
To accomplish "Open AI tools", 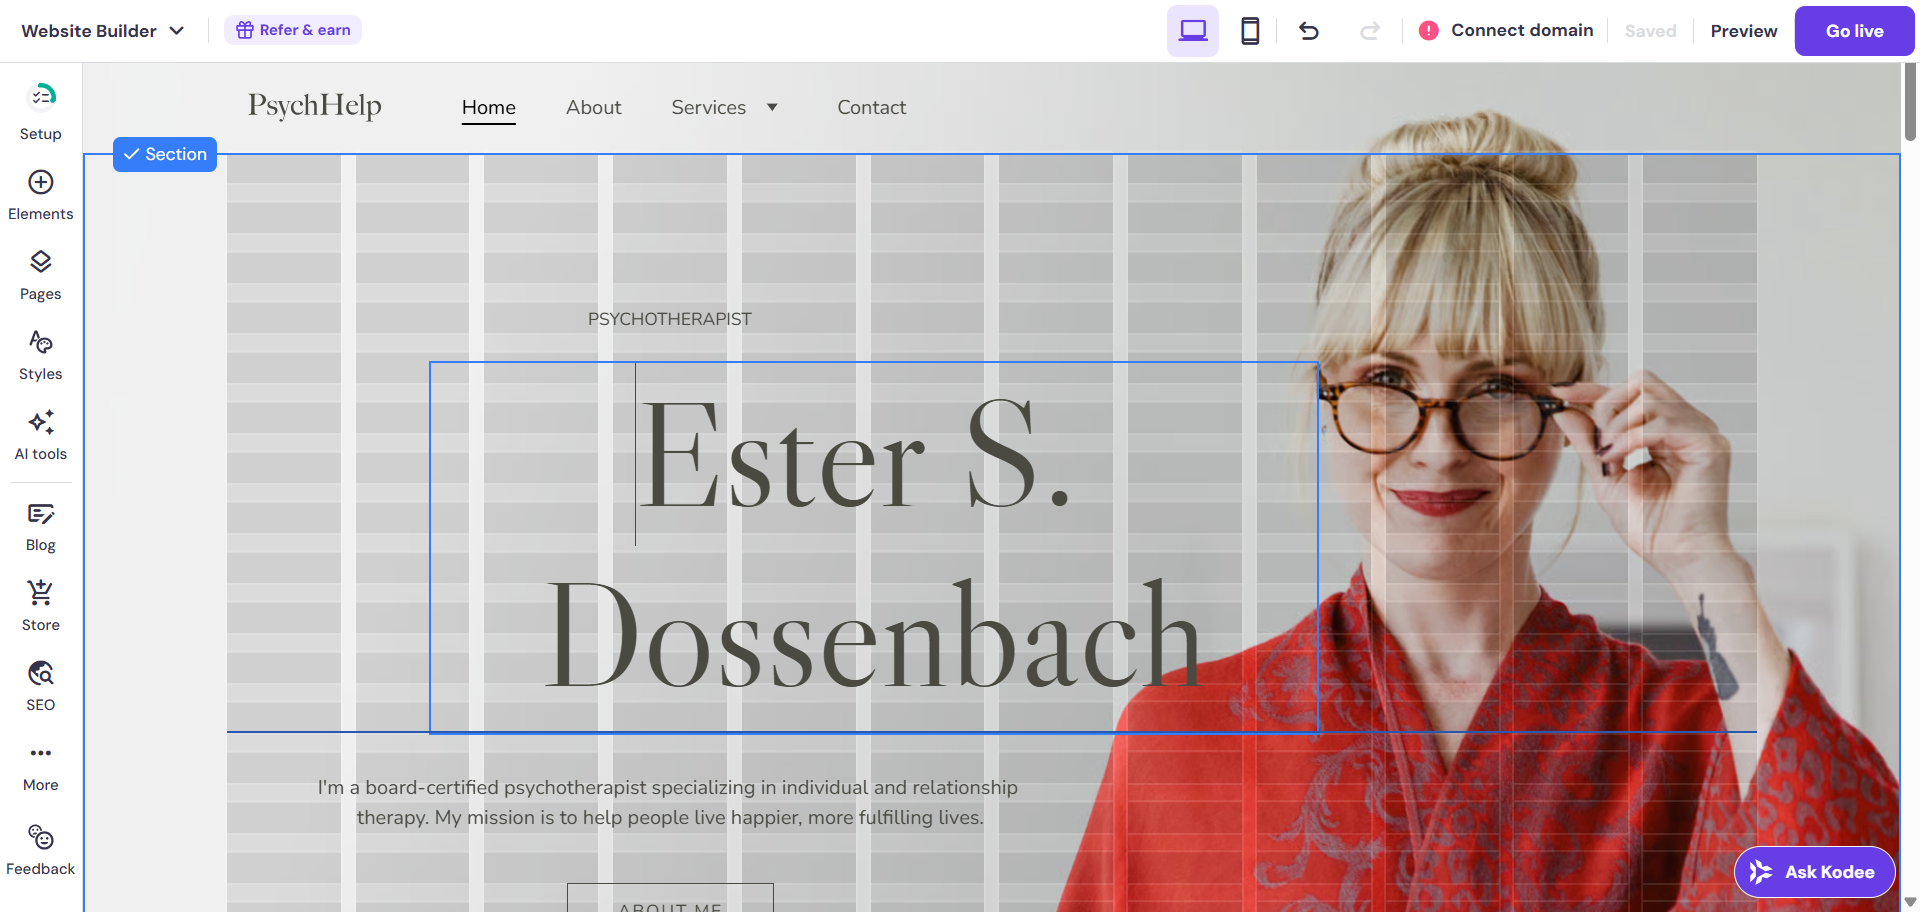I will 41,435.
